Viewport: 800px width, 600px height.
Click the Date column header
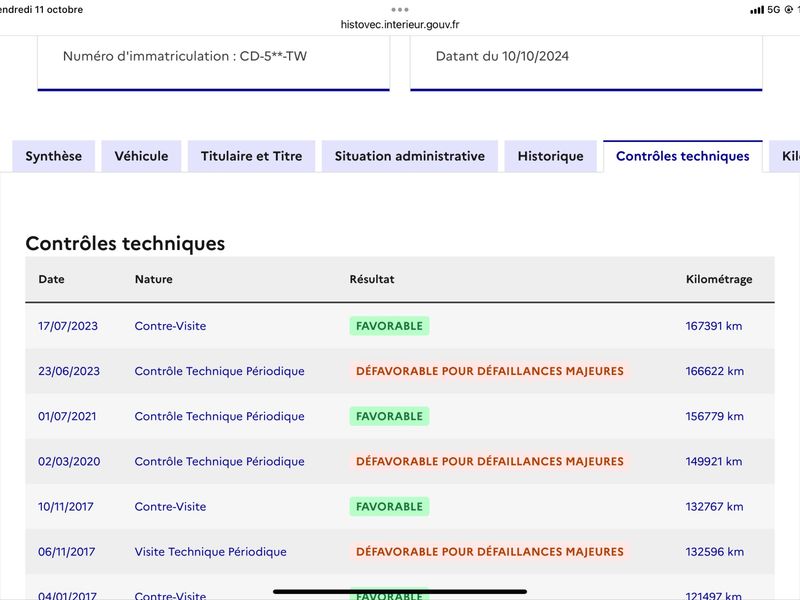click(52, 279)
